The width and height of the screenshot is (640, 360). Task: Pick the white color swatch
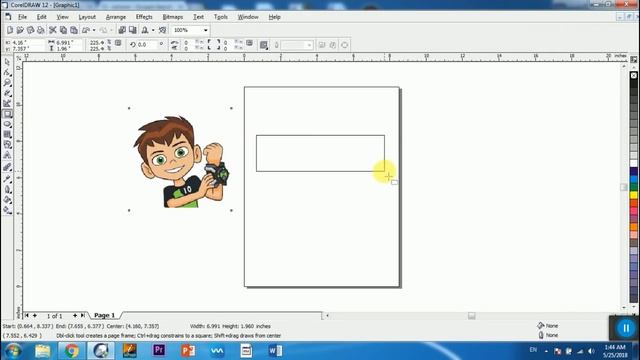click(x=633, y=163)
